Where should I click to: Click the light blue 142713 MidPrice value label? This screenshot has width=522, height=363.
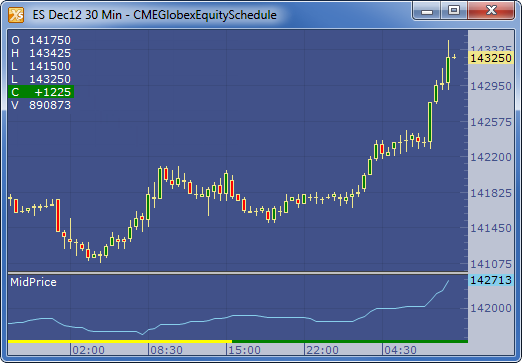tap(491, 280)
